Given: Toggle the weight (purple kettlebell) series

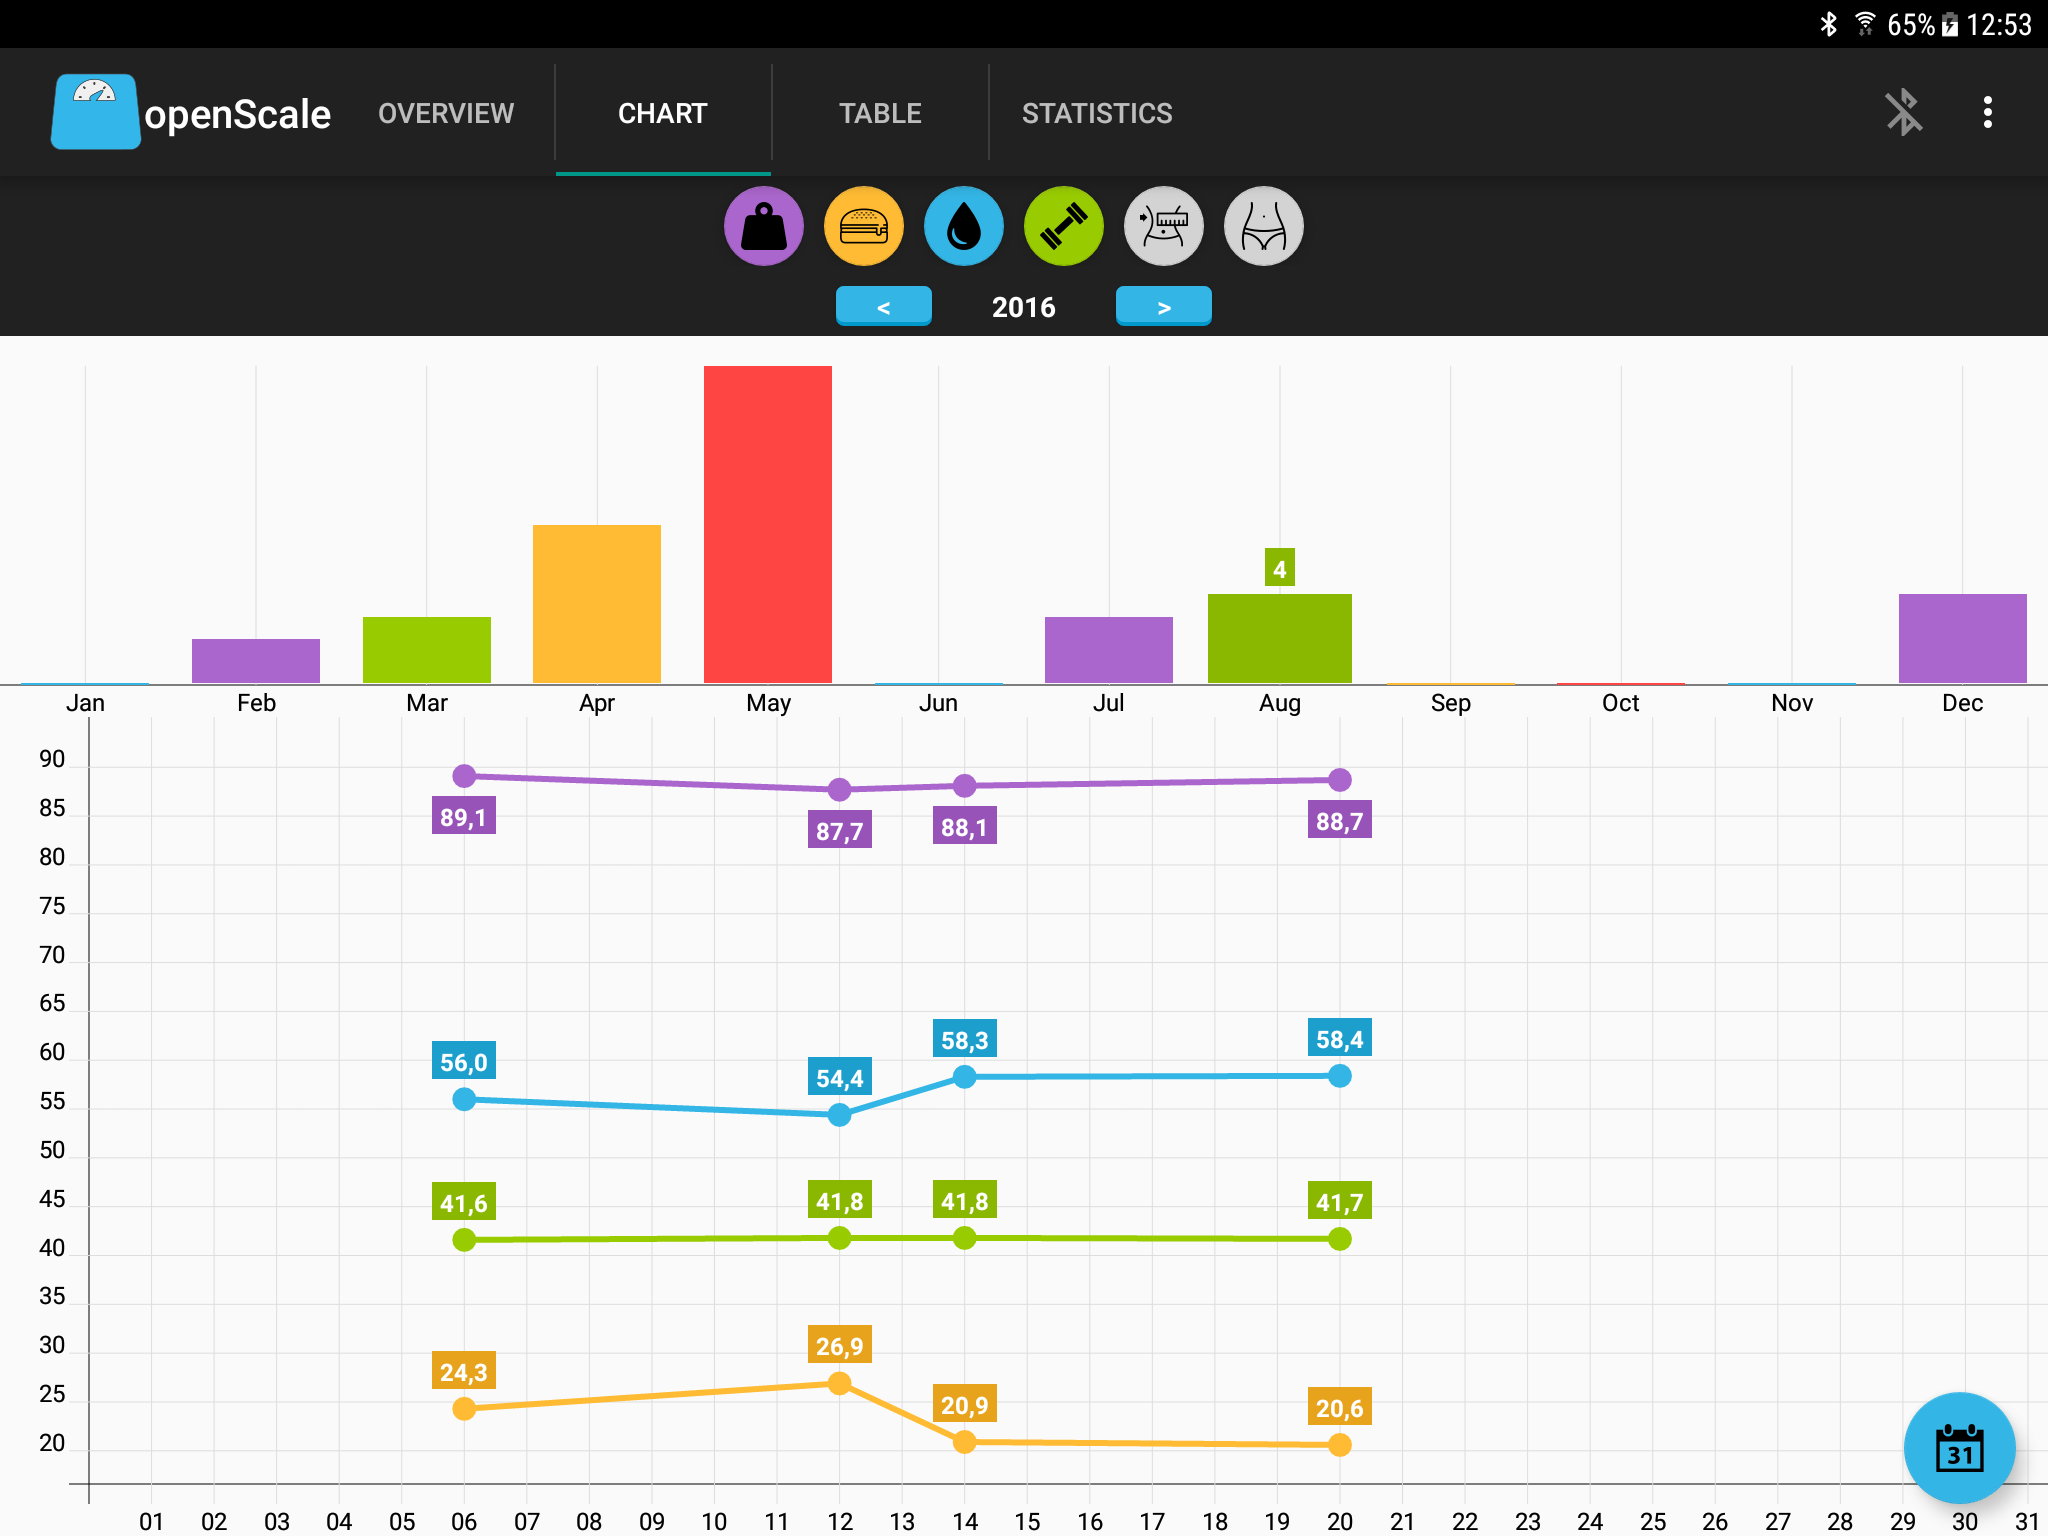Looking at the screenshot, I should (764, 226).
